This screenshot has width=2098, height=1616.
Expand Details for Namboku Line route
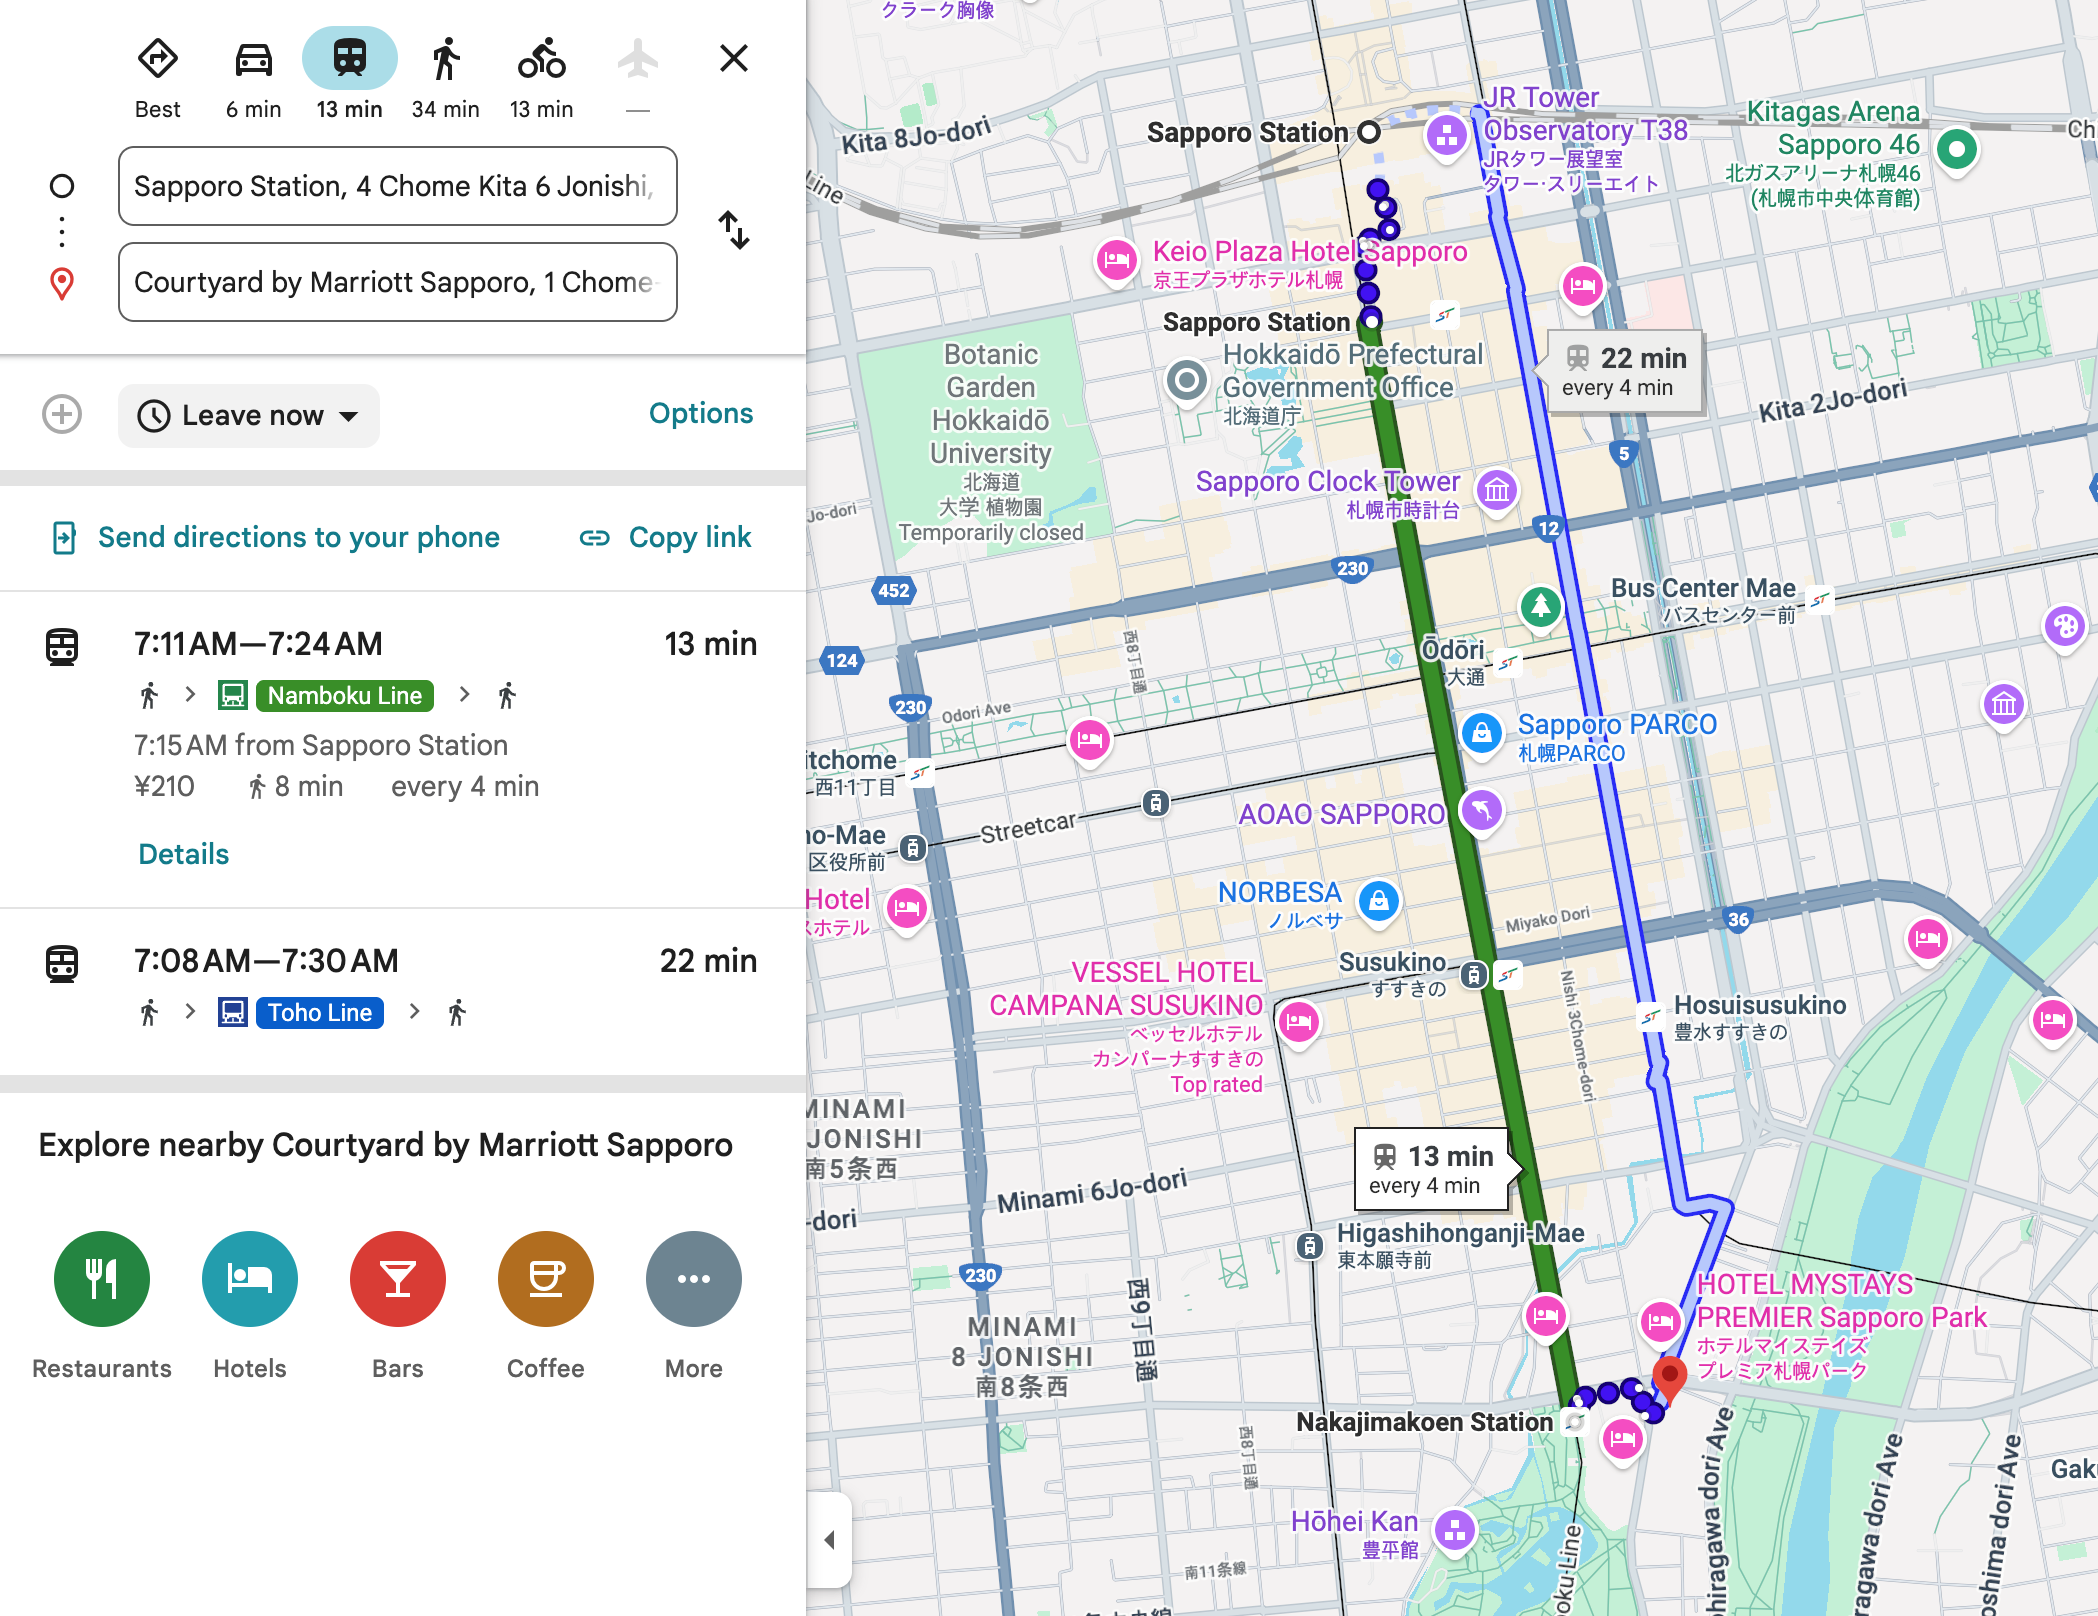[184, 854]
